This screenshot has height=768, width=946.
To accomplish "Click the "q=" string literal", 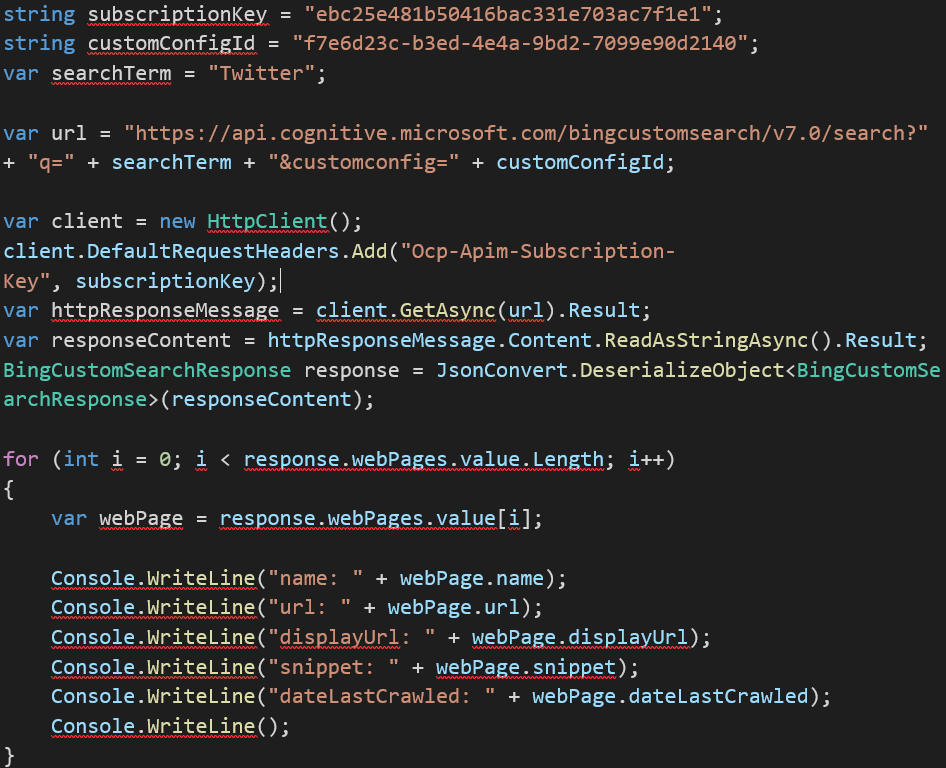I will point(51,162).
